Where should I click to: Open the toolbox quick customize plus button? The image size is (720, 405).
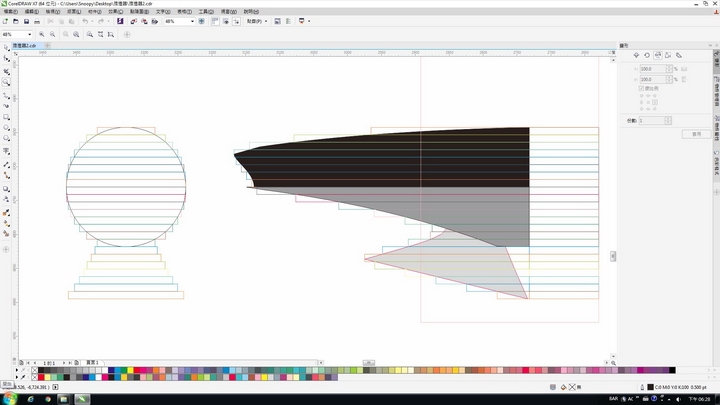click(6, 250)
